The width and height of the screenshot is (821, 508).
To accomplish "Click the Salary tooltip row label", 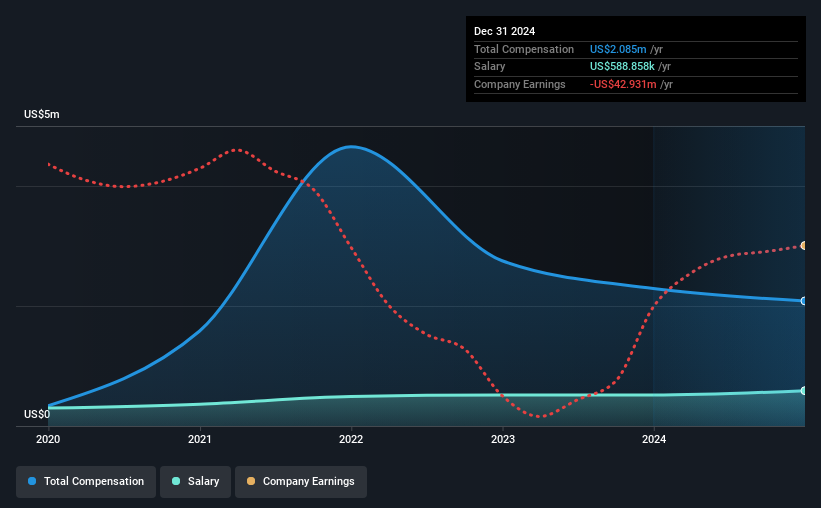I will click(490, 67).
